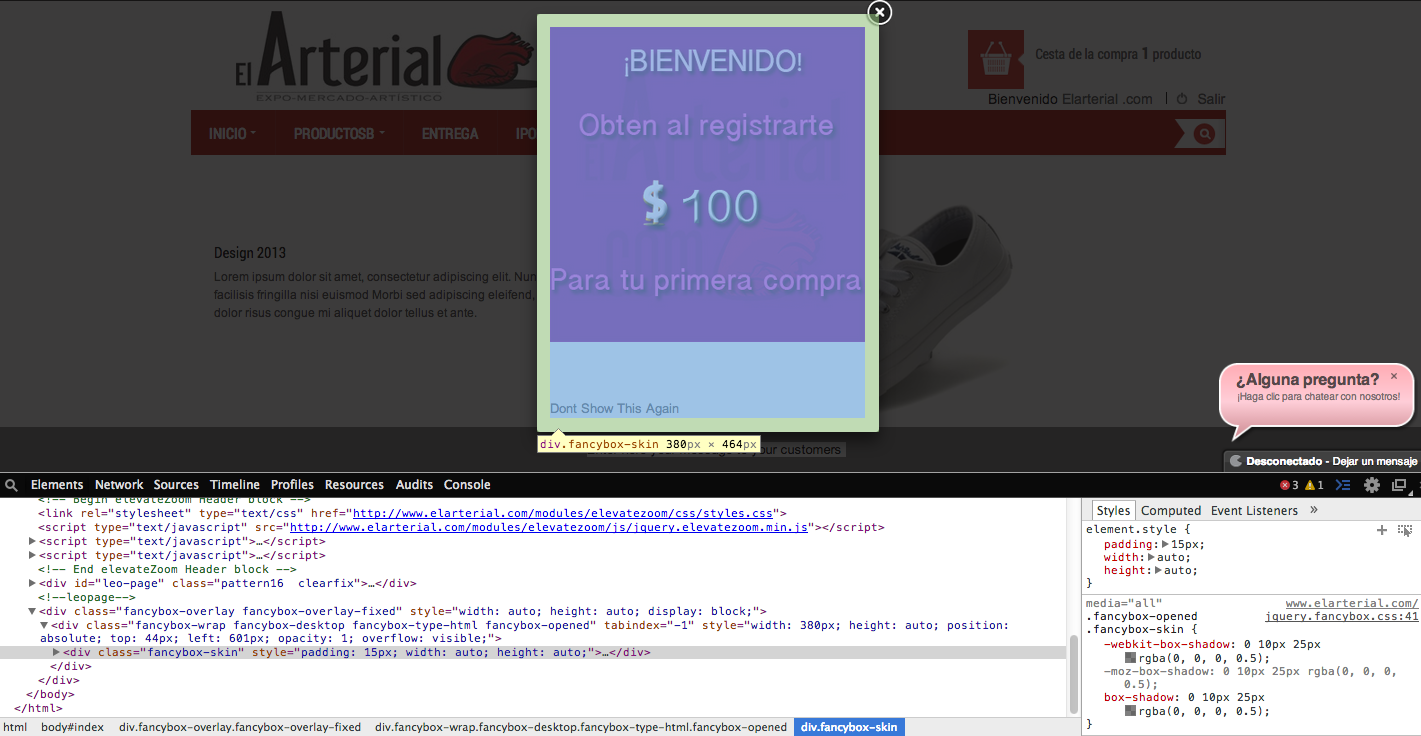
Task: Expand the first collapsed text/javascript script node
Action: pos(33,541)
